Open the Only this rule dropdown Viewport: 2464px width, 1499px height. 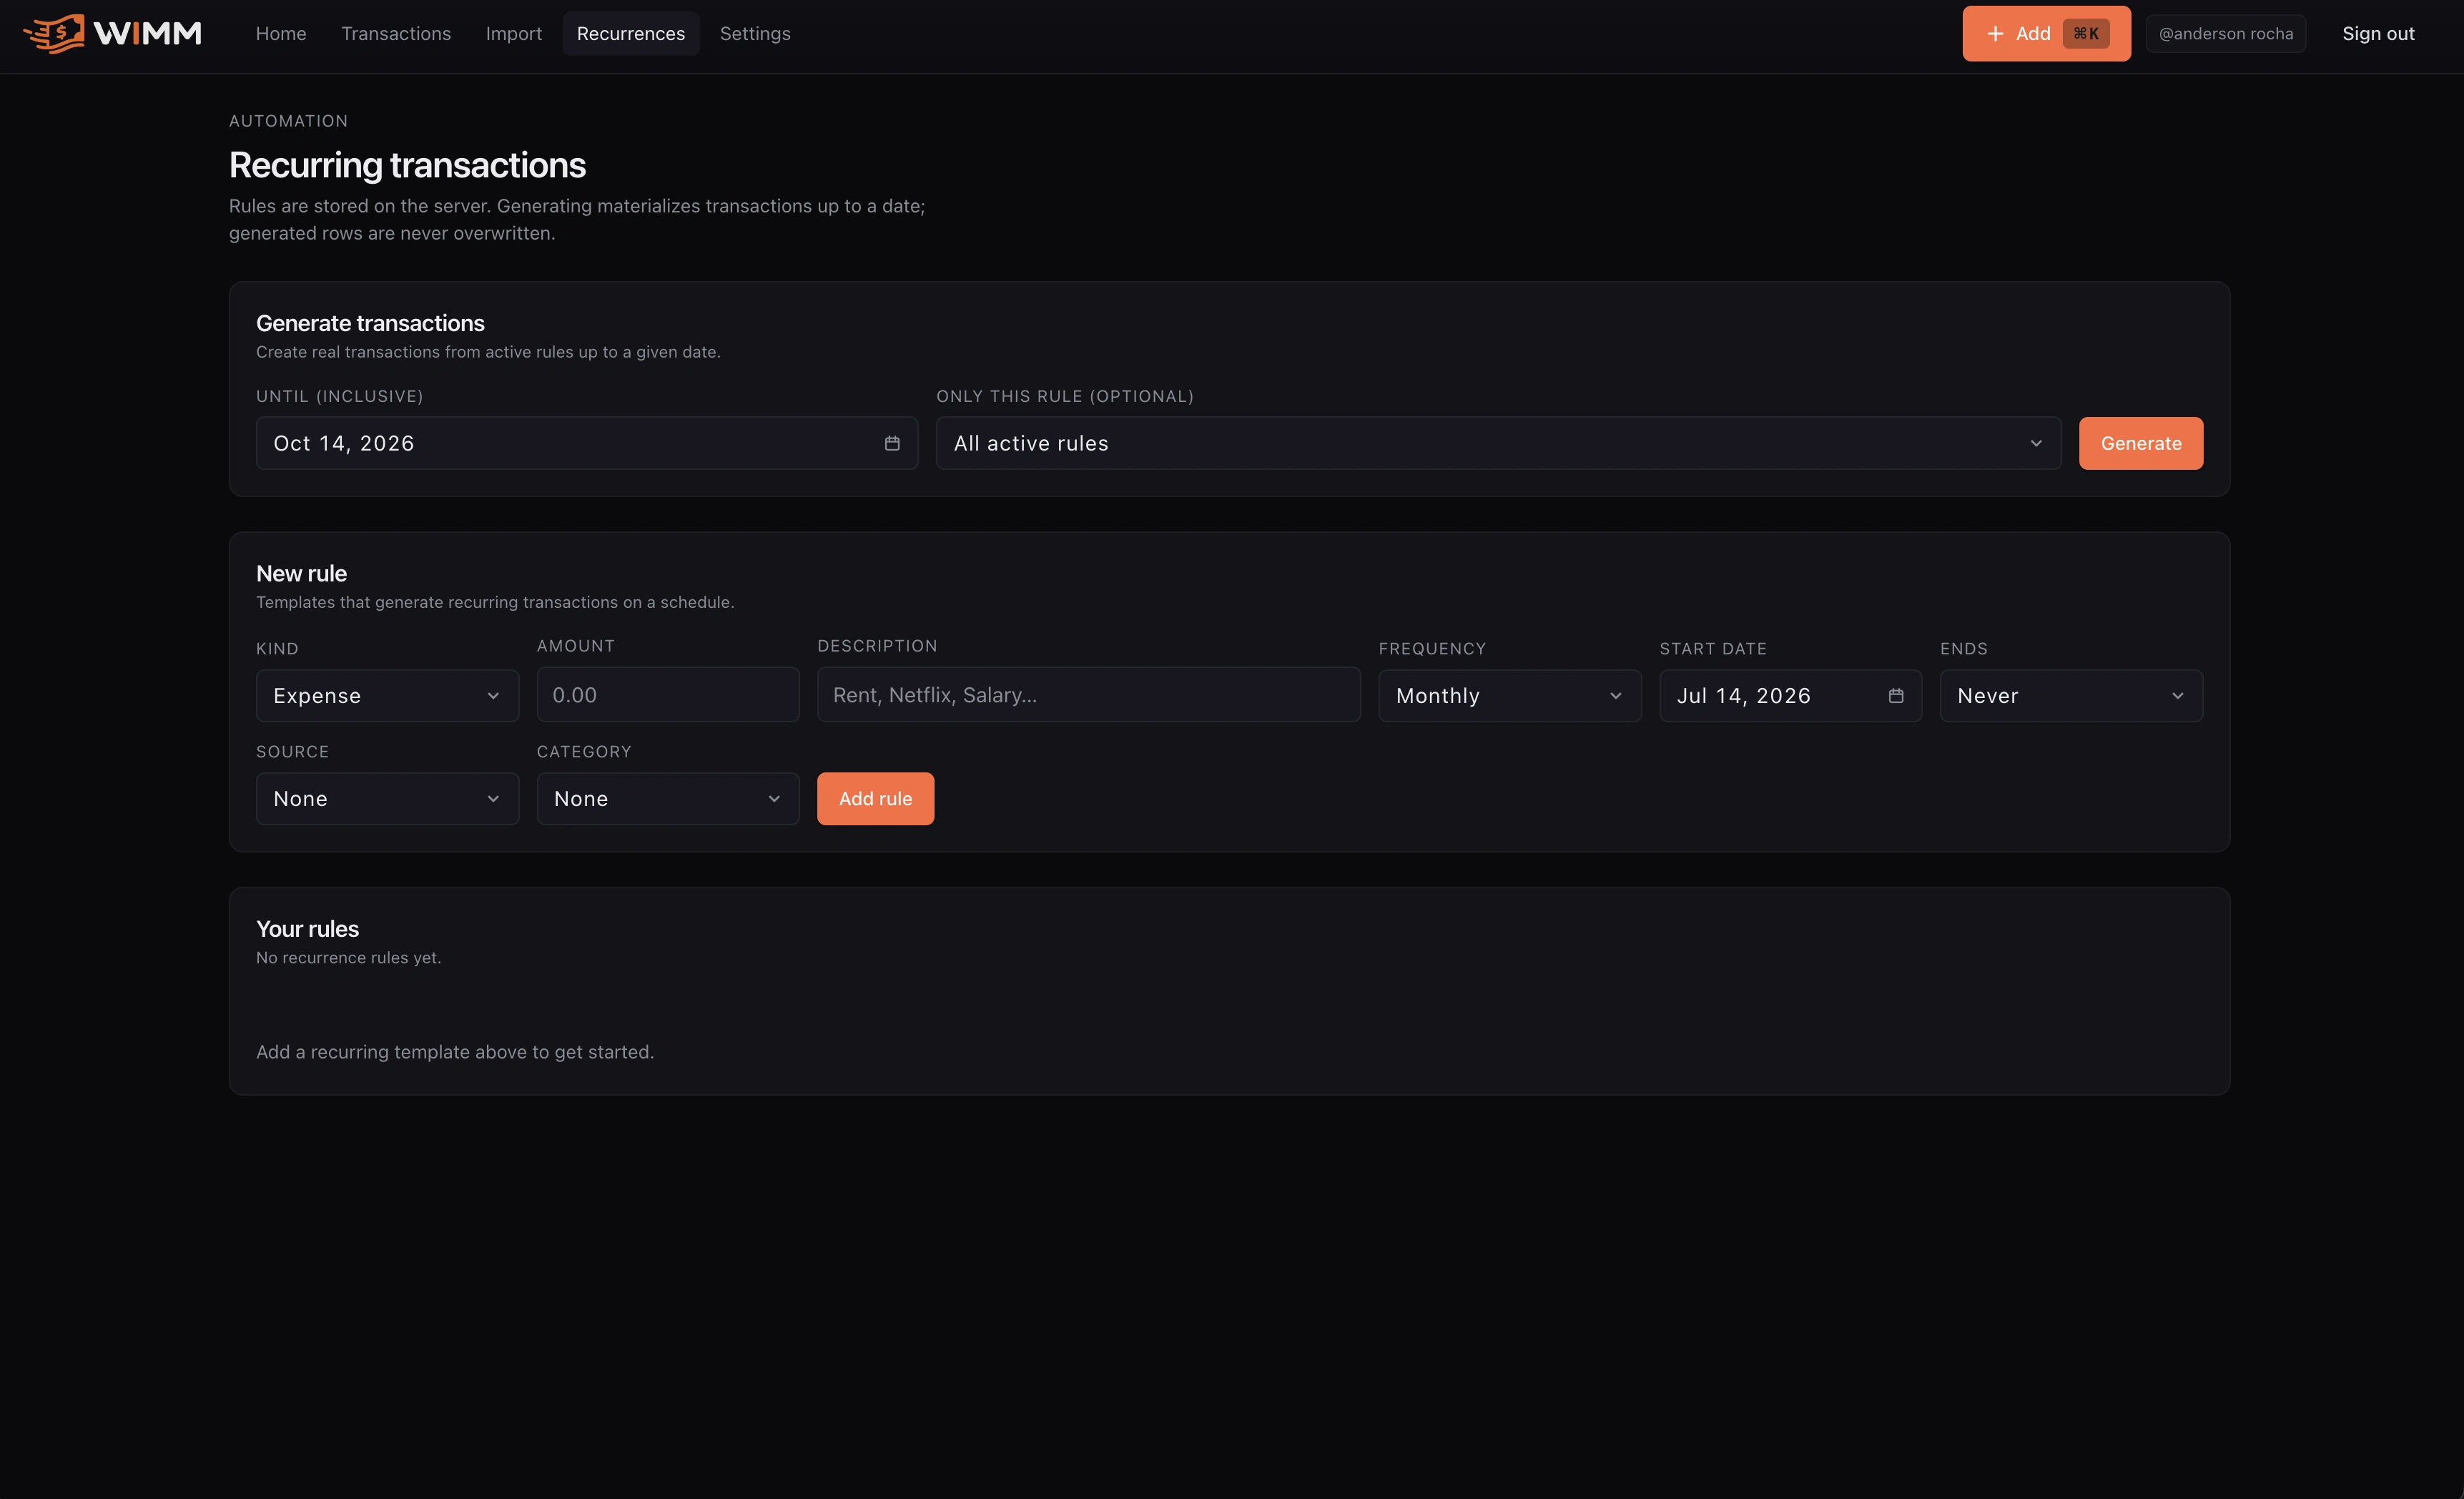[1498, 443]
